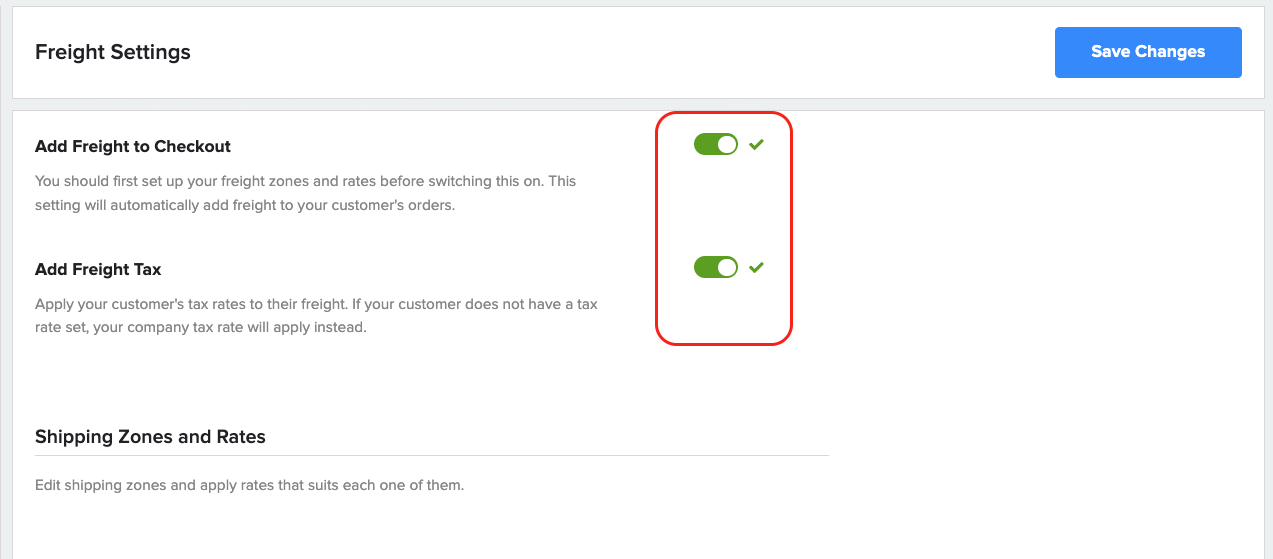
Task: Click empty header area beside Freight Settings title
Action: (620, 52)
